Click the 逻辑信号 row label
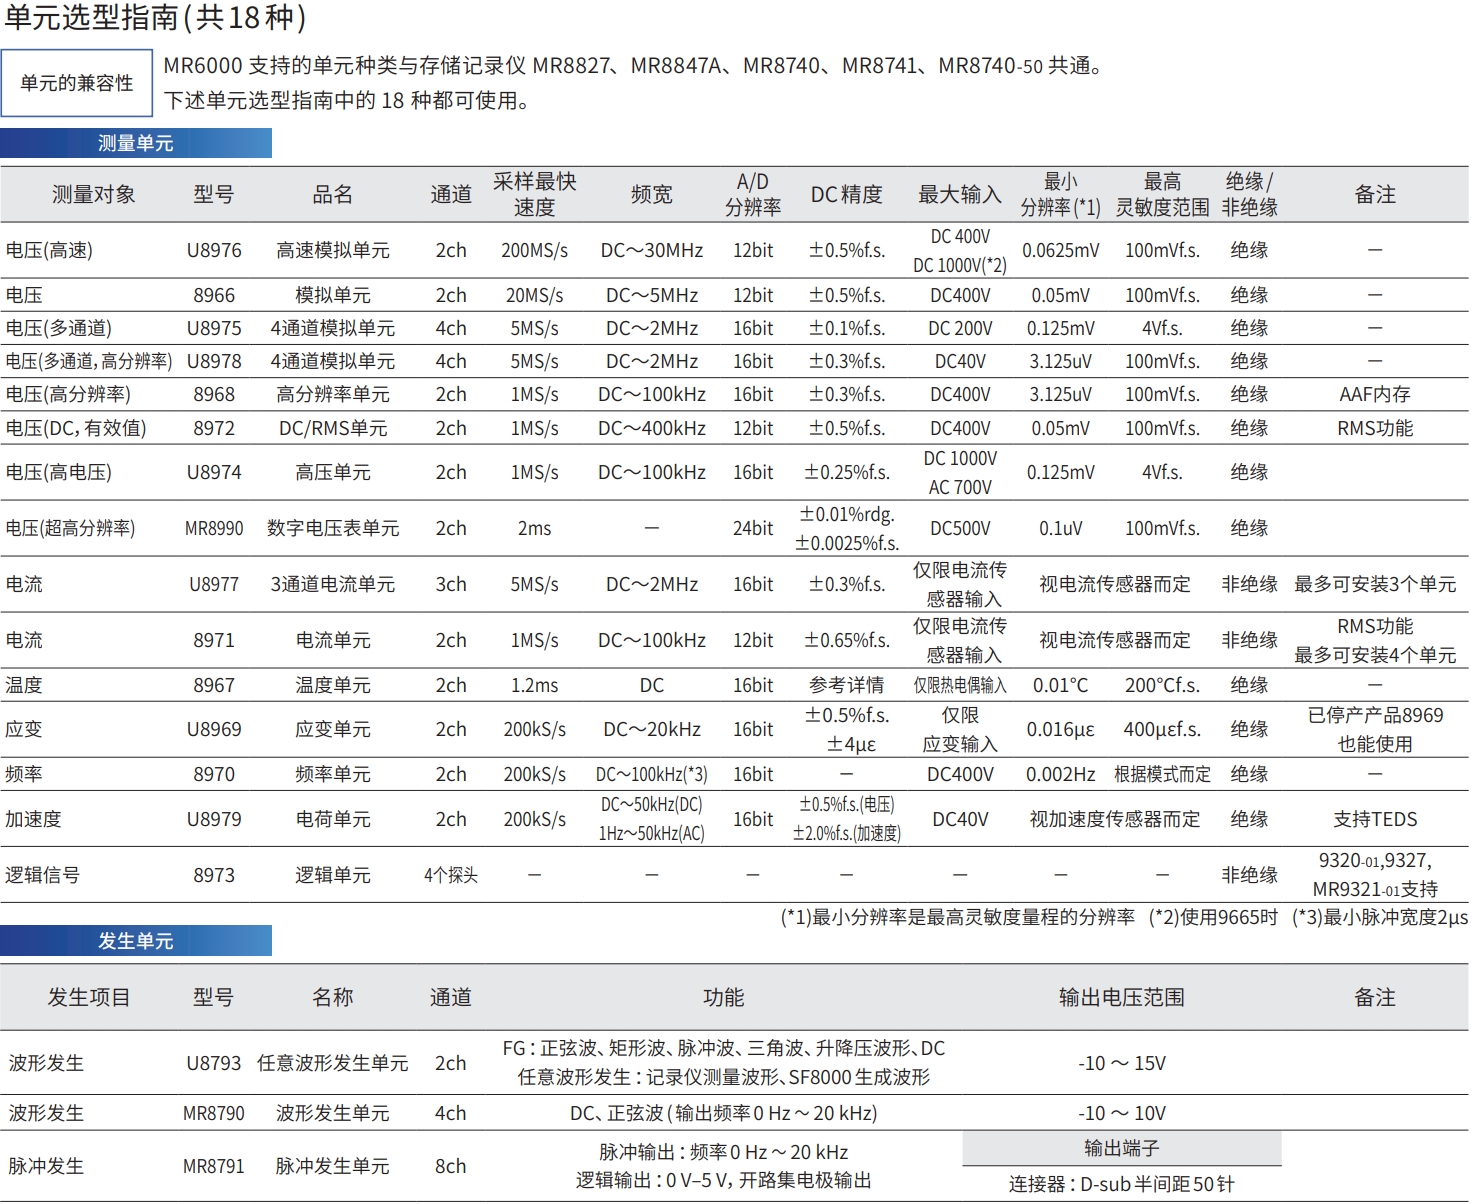1471x1204 pixels. point(42,876)
